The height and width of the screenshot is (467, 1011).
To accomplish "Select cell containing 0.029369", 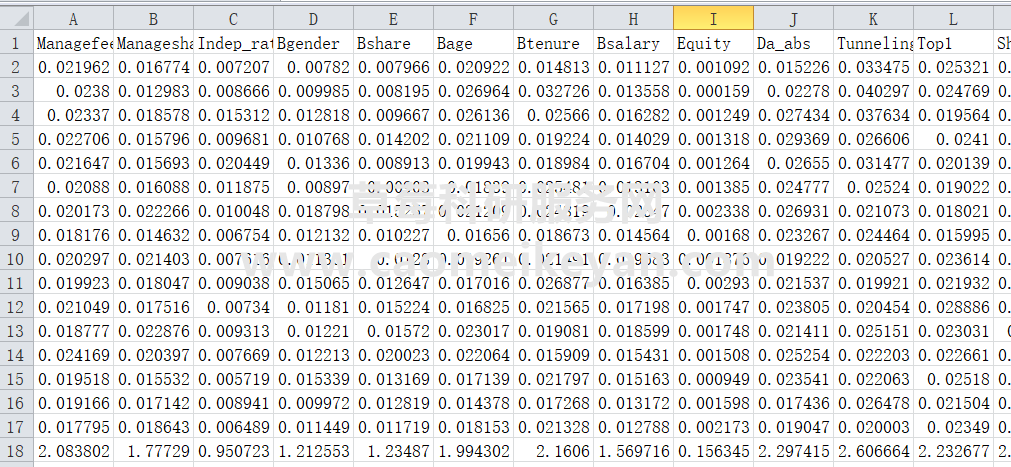I will [x=793, y=139].
